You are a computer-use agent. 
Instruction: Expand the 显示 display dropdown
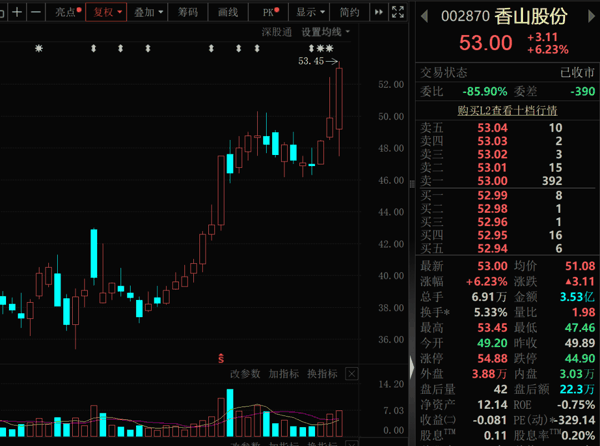pos(310,12)
